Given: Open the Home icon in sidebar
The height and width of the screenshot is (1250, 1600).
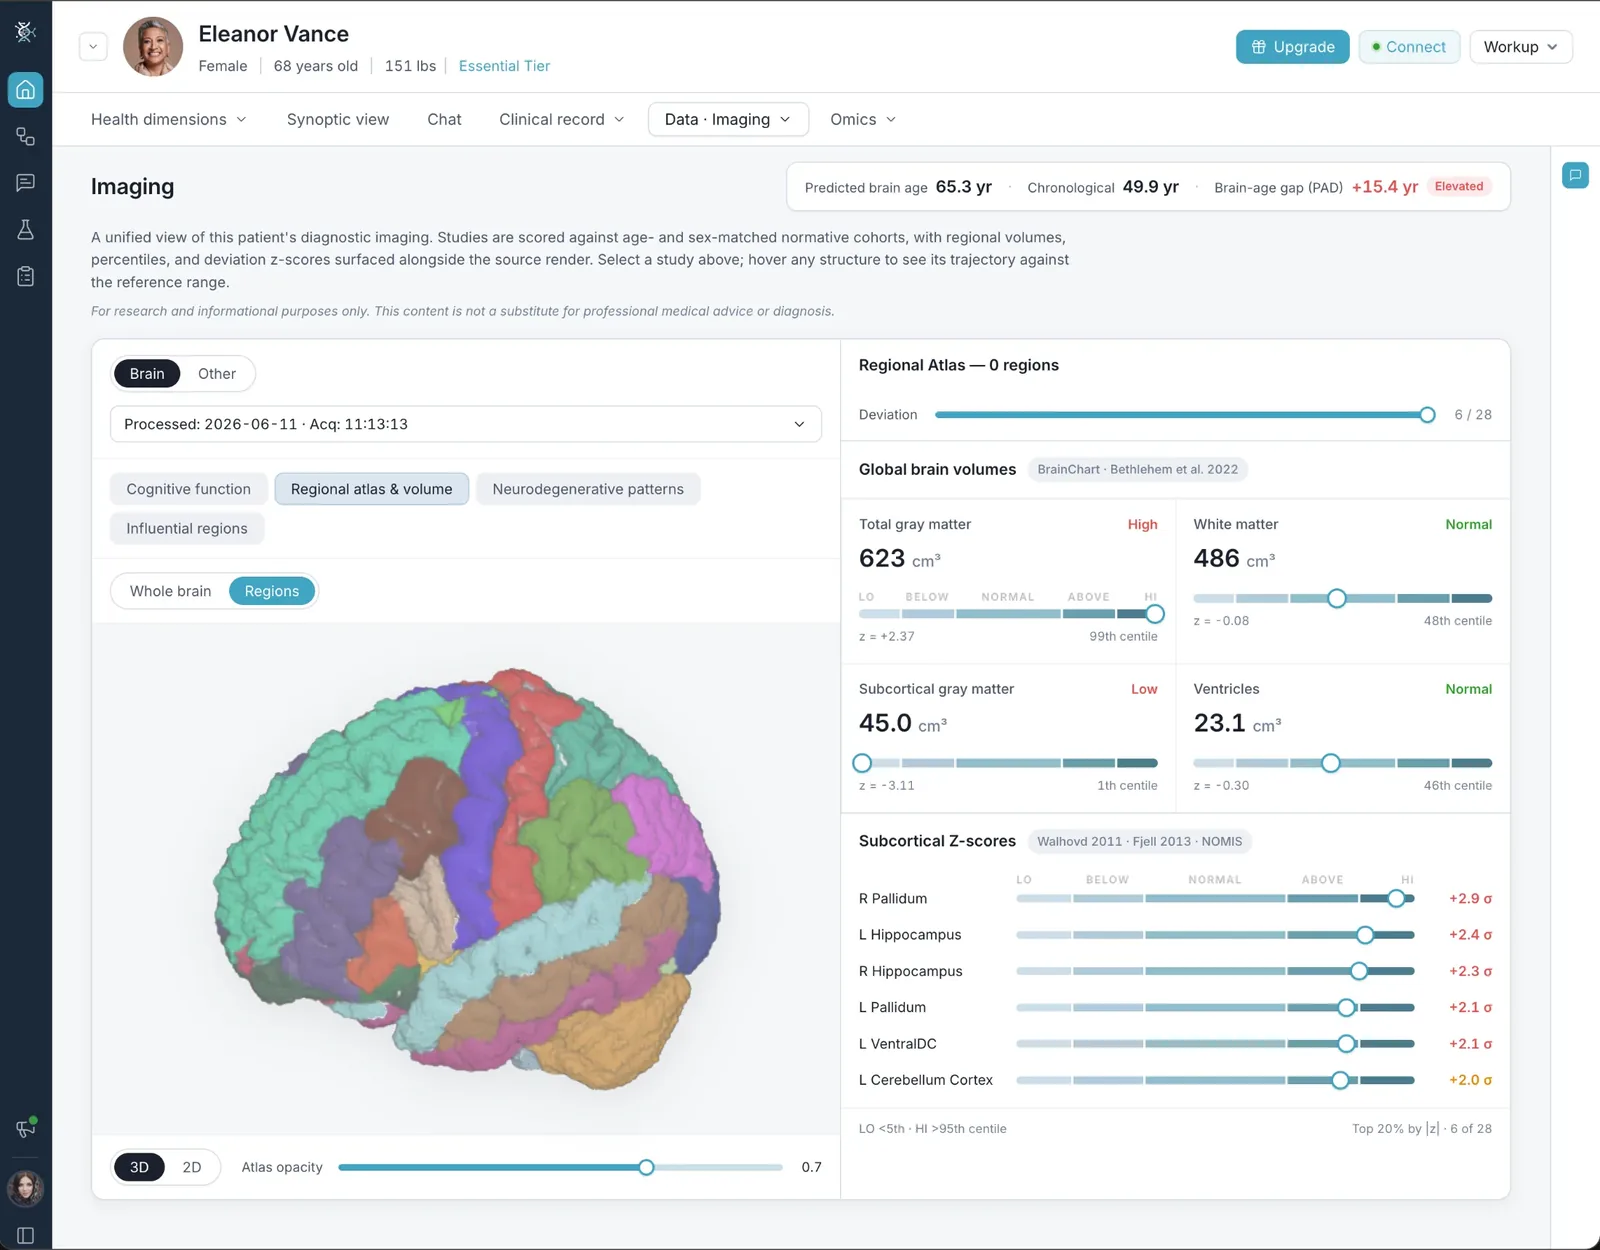Looking at the screenshot, I should [26, 90].
